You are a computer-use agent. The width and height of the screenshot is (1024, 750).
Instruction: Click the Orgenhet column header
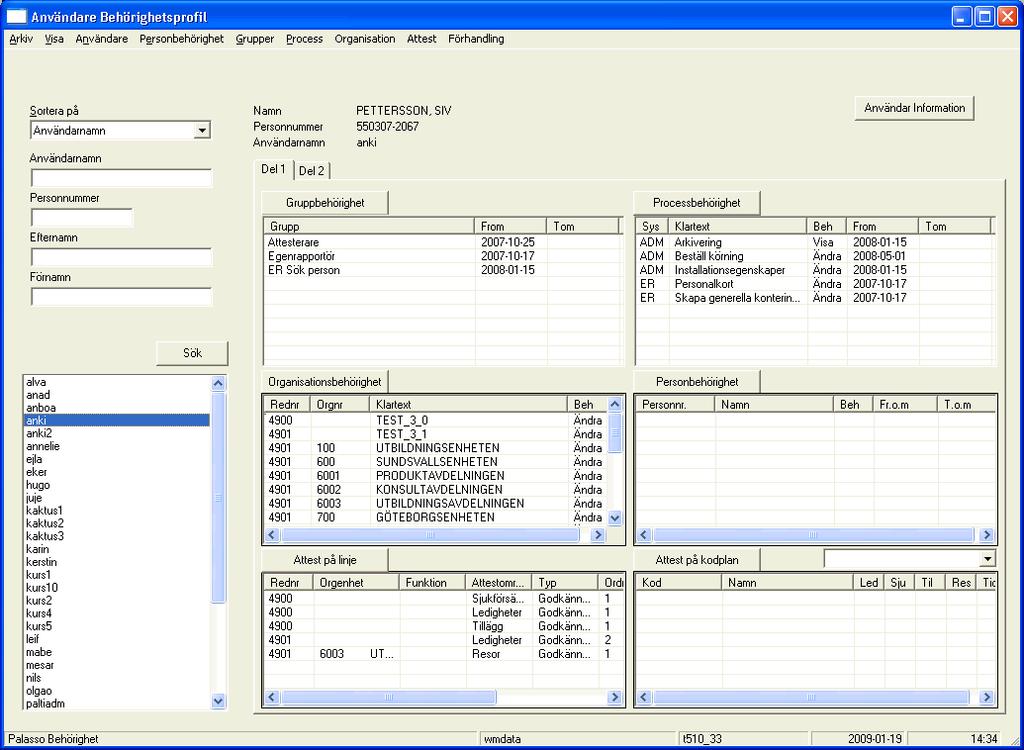355,583
